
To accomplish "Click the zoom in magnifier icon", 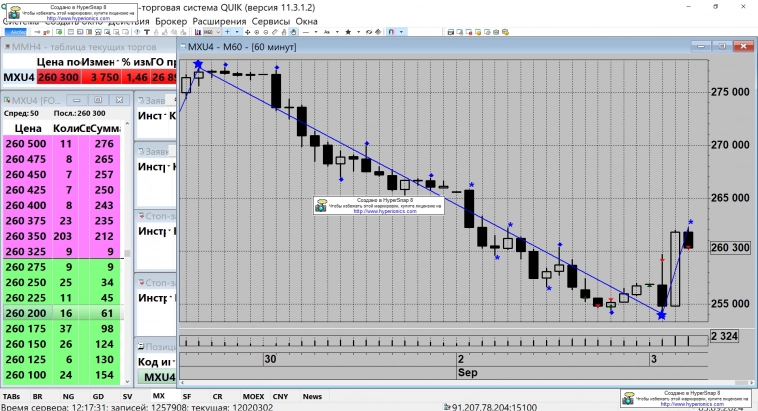I will click(x=257, y=32).
